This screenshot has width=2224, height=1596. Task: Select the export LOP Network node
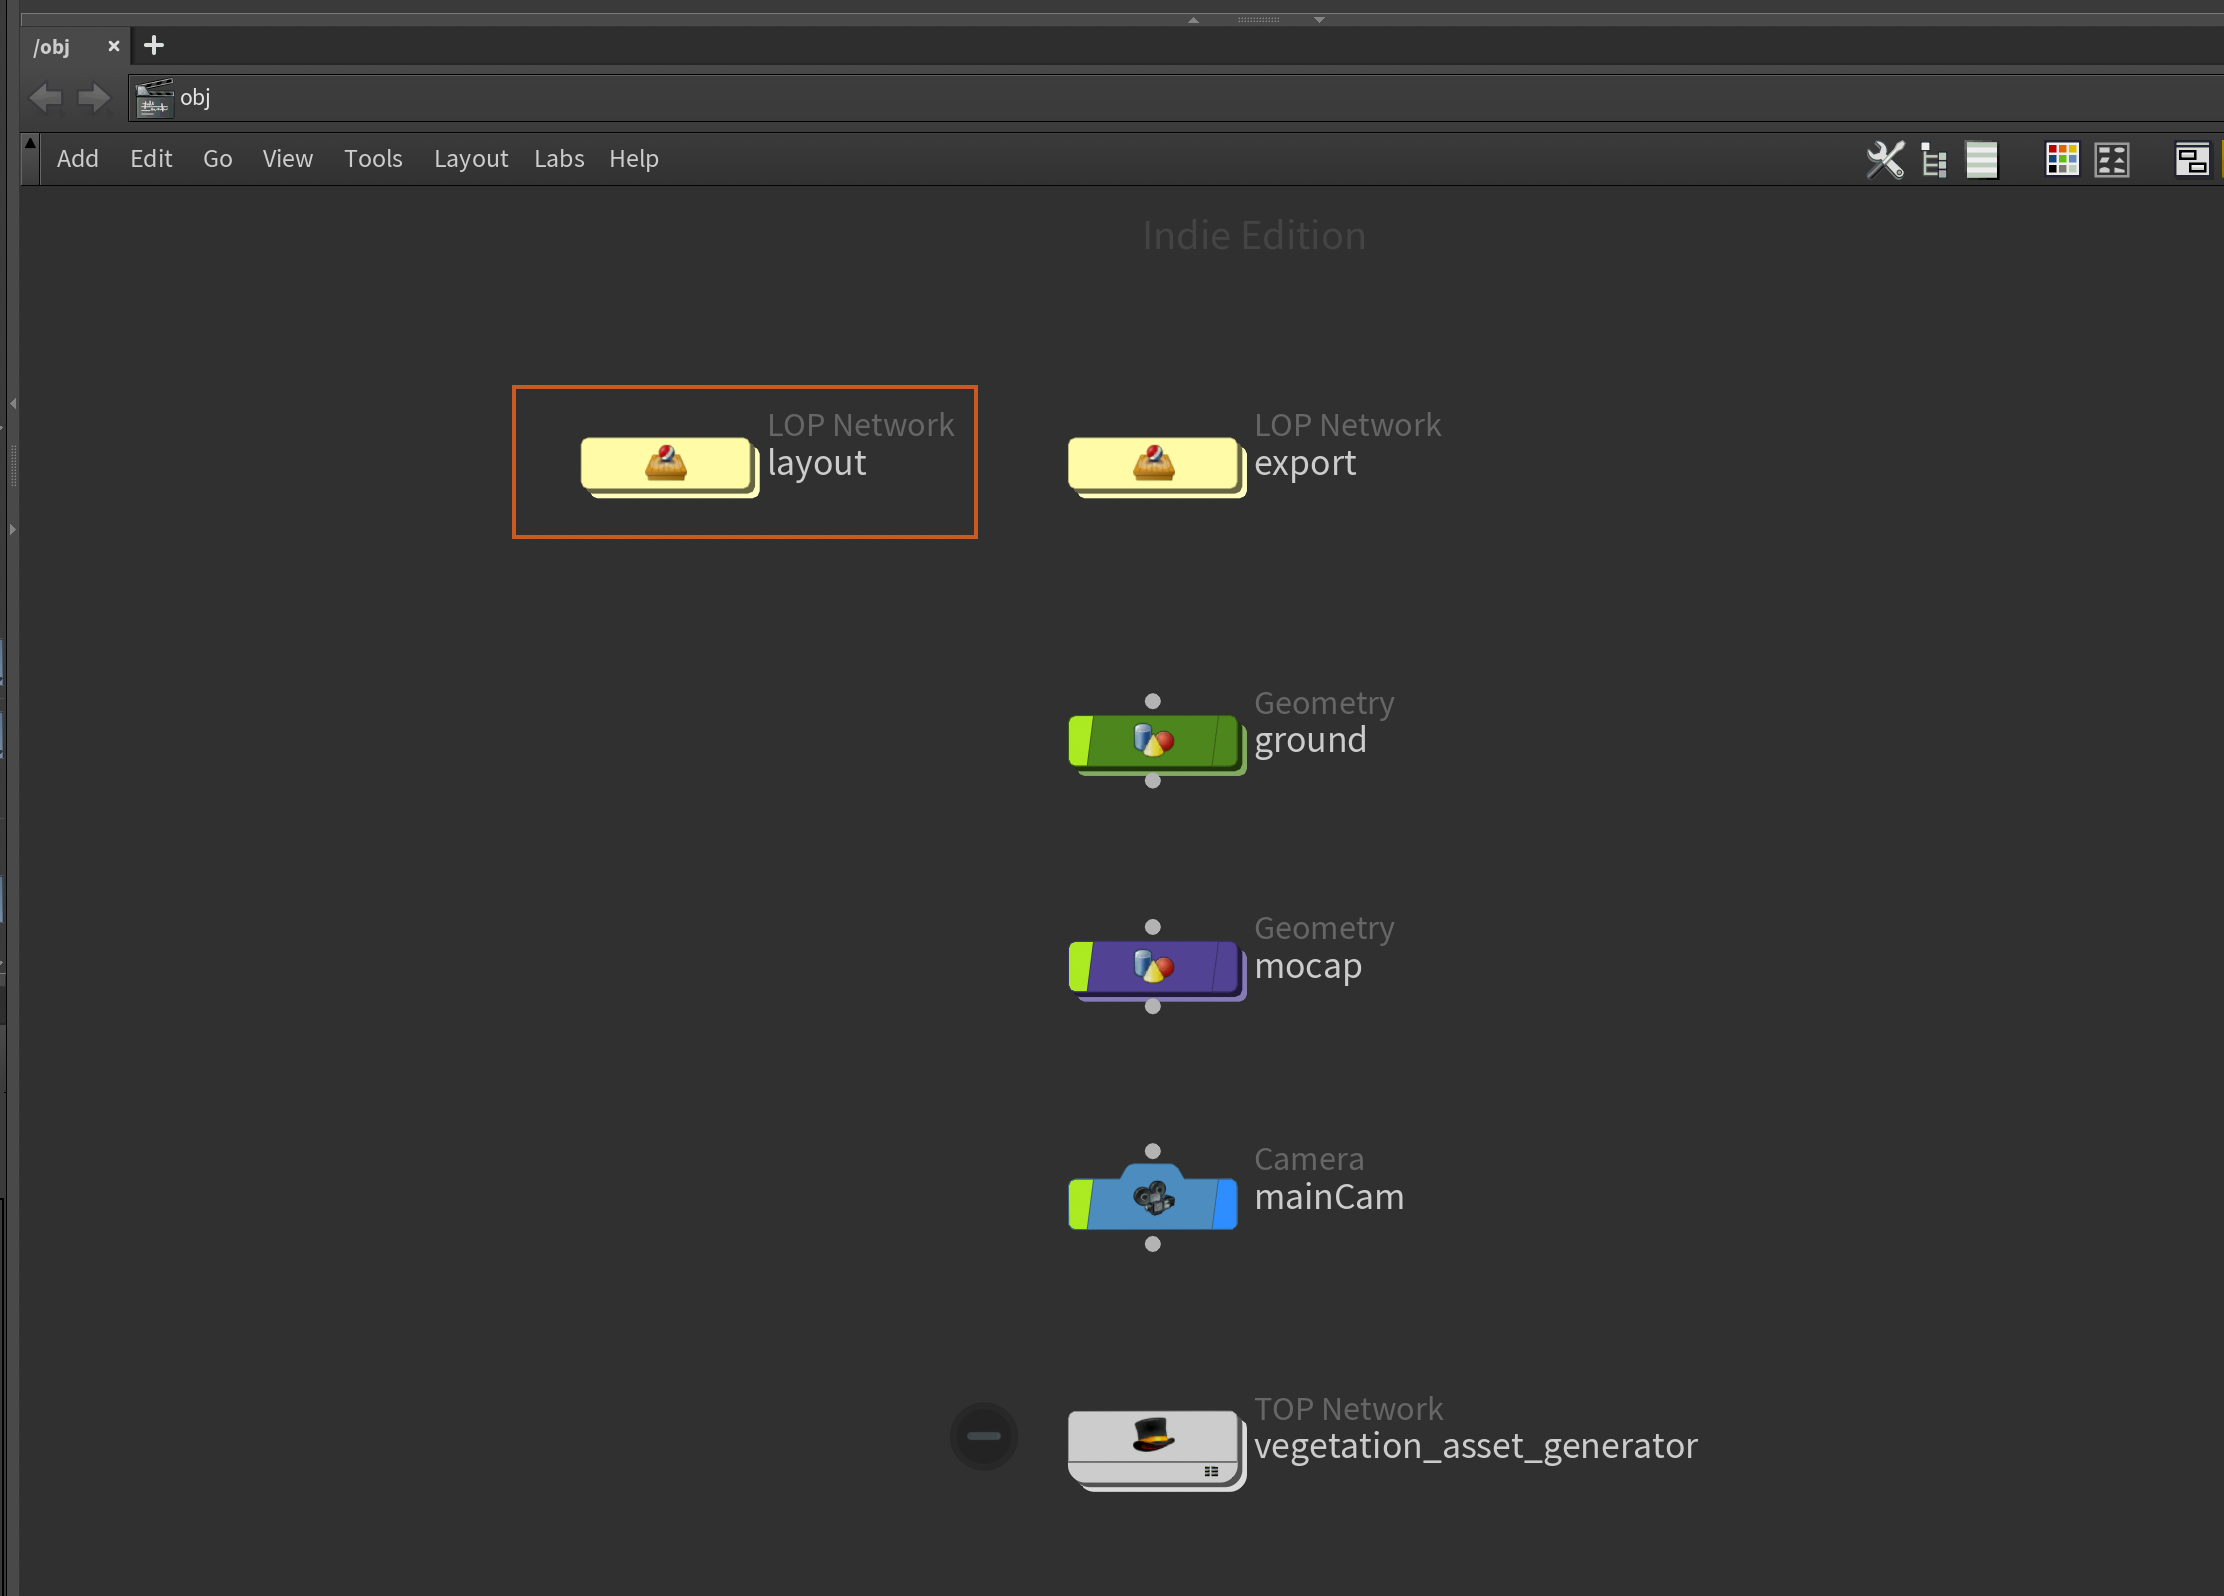(x=1152, y=464)
